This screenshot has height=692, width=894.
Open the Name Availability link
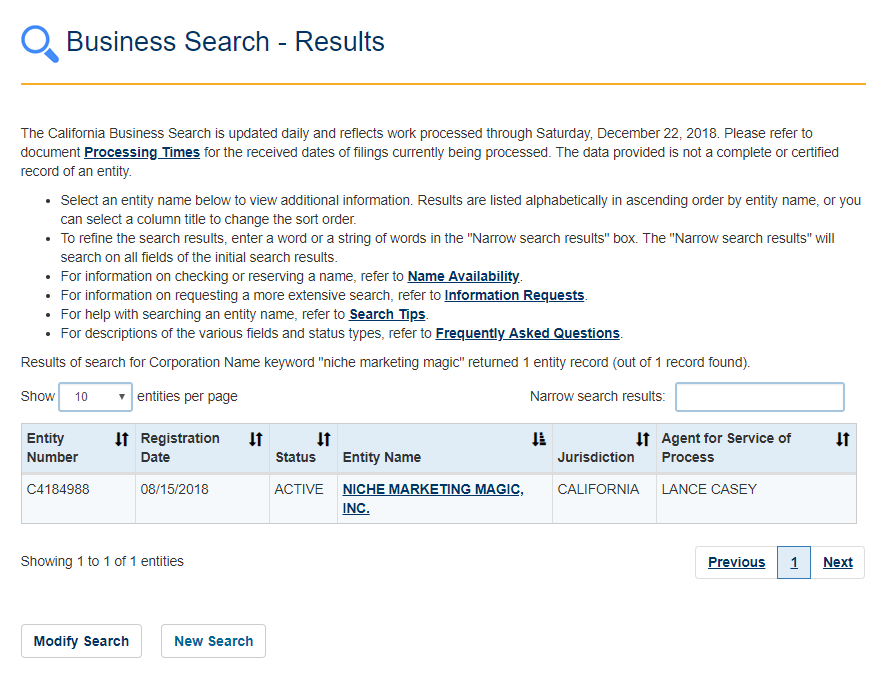click(x=463, y=276)
